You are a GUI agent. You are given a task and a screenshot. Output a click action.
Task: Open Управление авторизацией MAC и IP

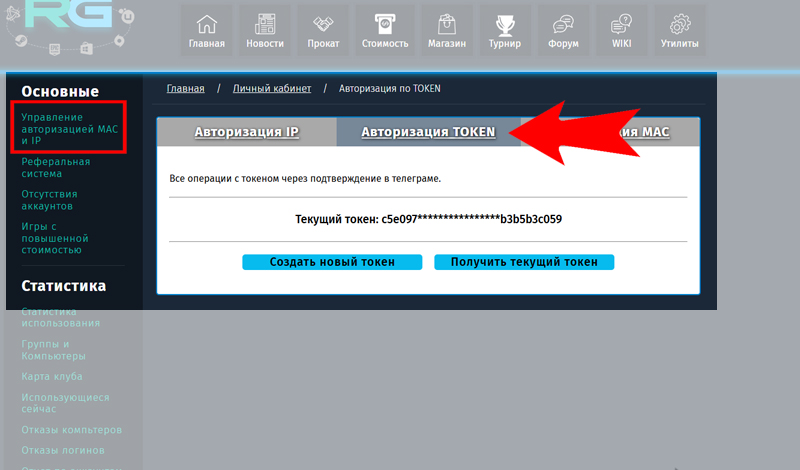pos(70,129)
